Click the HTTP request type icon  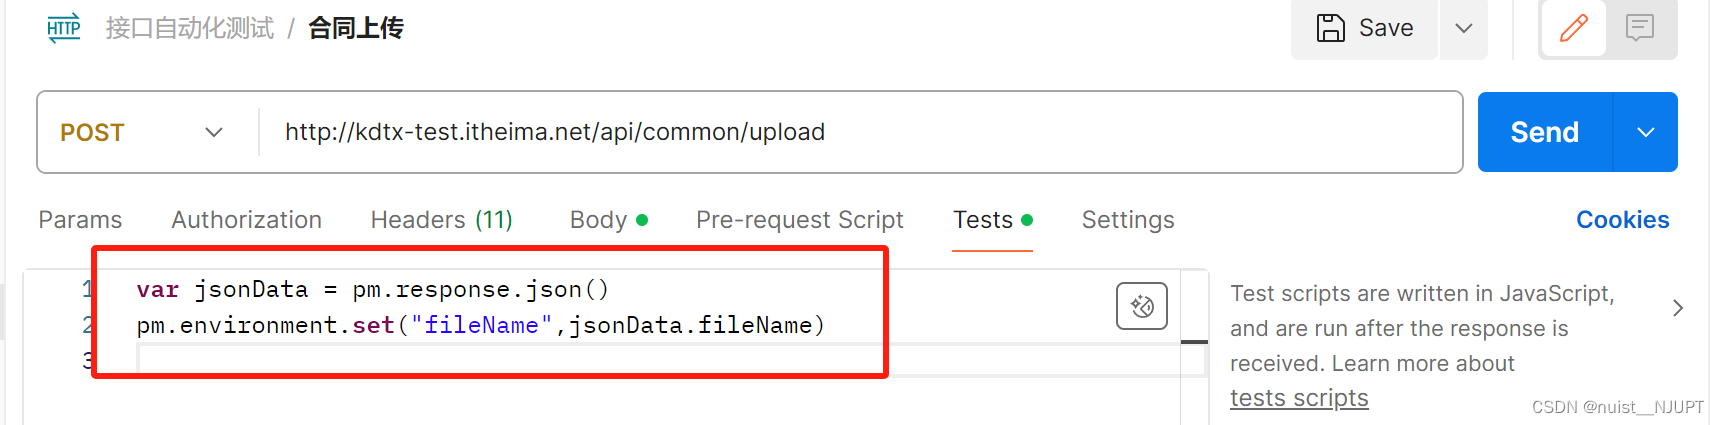tap(64, 28)
